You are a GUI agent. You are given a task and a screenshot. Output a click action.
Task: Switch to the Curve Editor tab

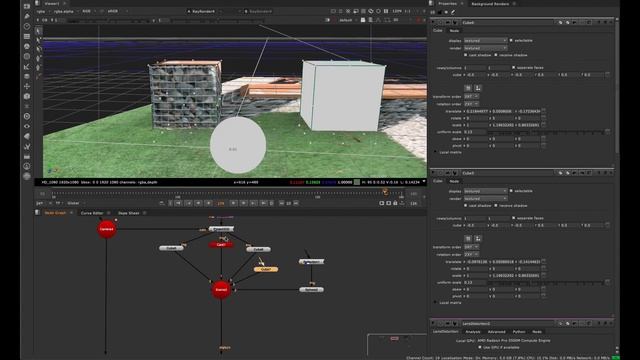92,213
